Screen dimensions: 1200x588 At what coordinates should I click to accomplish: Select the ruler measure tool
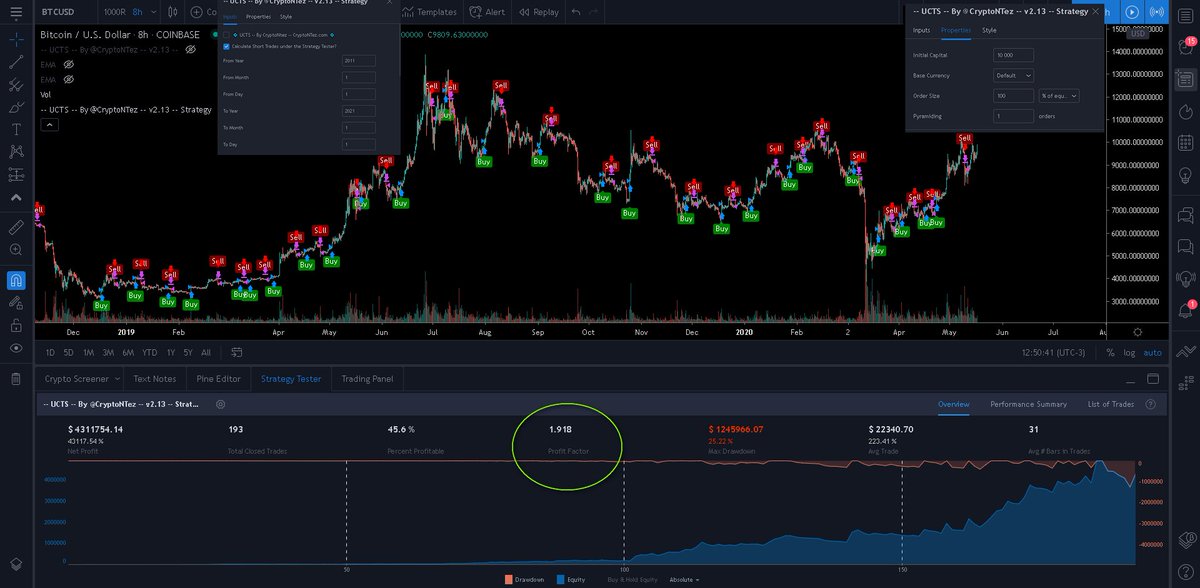tap(15, 228)
